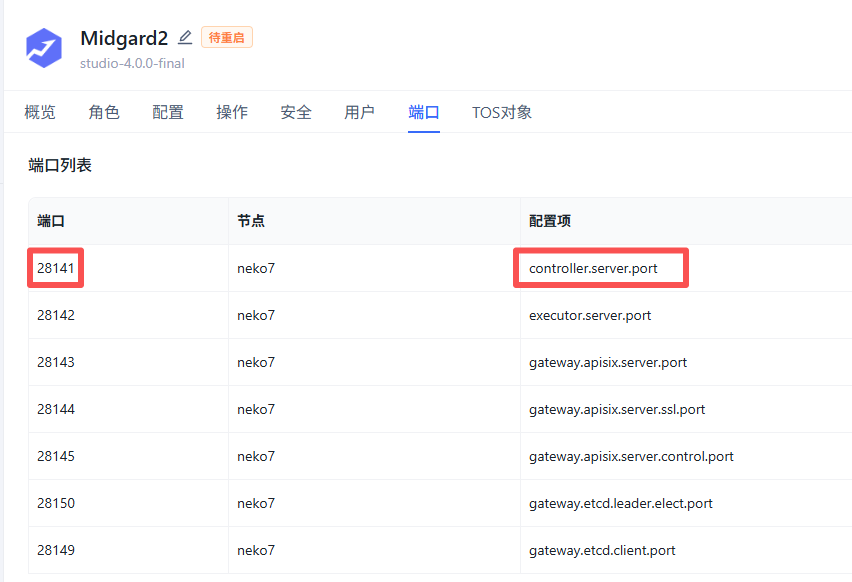The width and height of the screenshot is (852, 582).
Task: Click the 待重启 status badge
Action: (227, 37)
